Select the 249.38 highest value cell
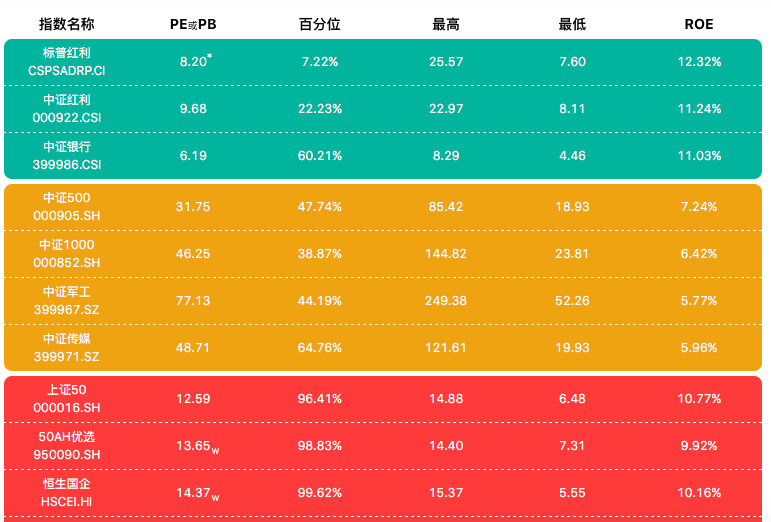 coord(446,300)
